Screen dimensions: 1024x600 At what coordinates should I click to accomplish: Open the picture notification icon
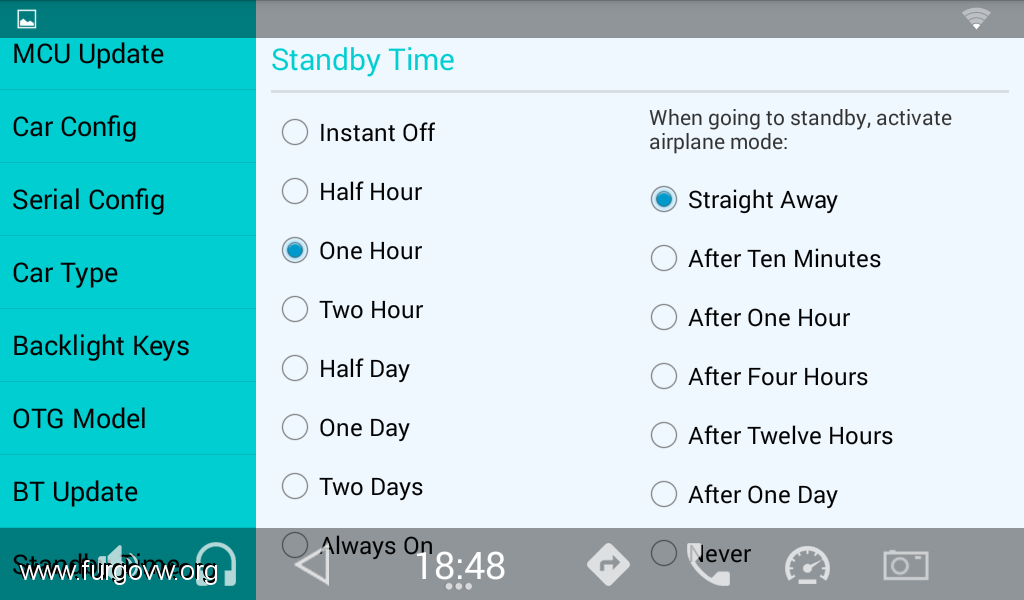click(27, 19)
